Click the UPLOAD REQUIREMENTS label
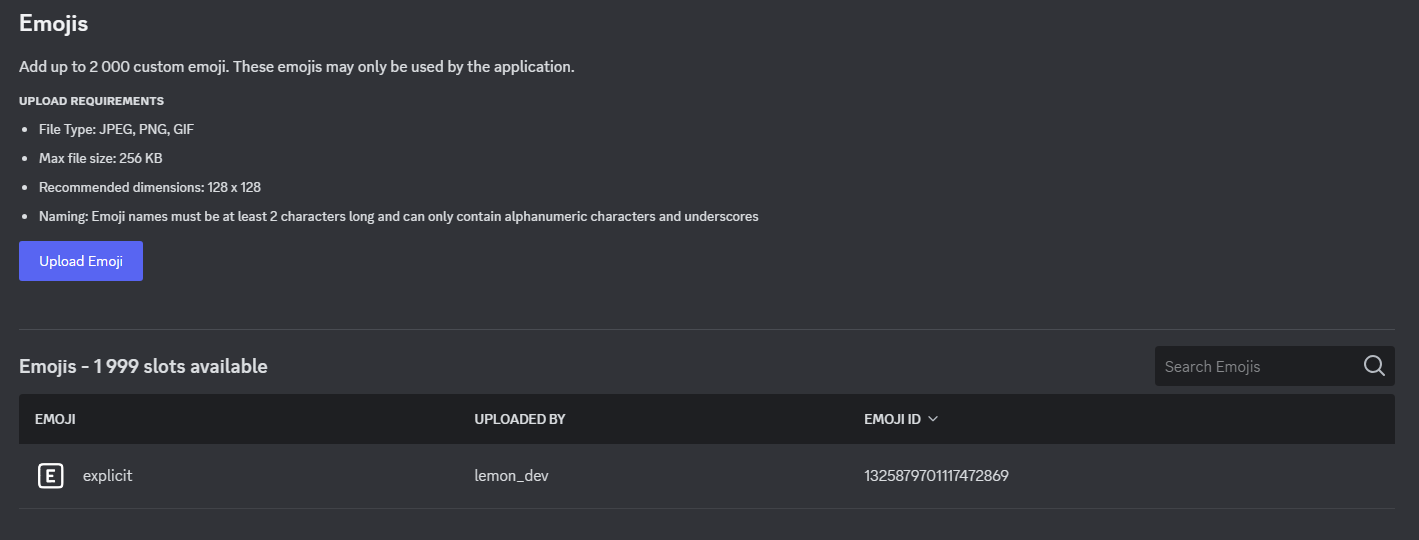The width and height of the screenshot is (1419, 540). [x=91, y=101]
